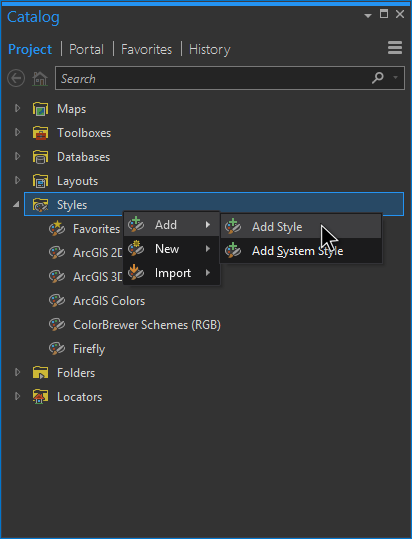Viewport: 412px width, 539px height.
Task: Expand the Folders tree node
Action: [x=17, y=372]
